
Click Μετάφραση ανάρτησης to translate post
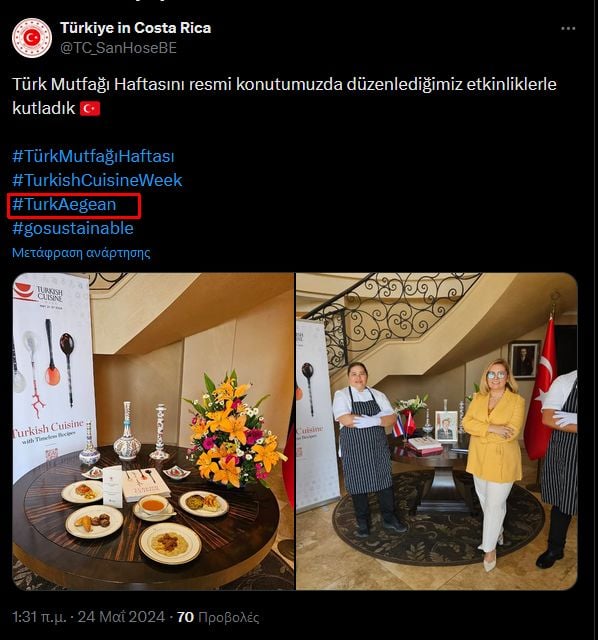(81, 253)
